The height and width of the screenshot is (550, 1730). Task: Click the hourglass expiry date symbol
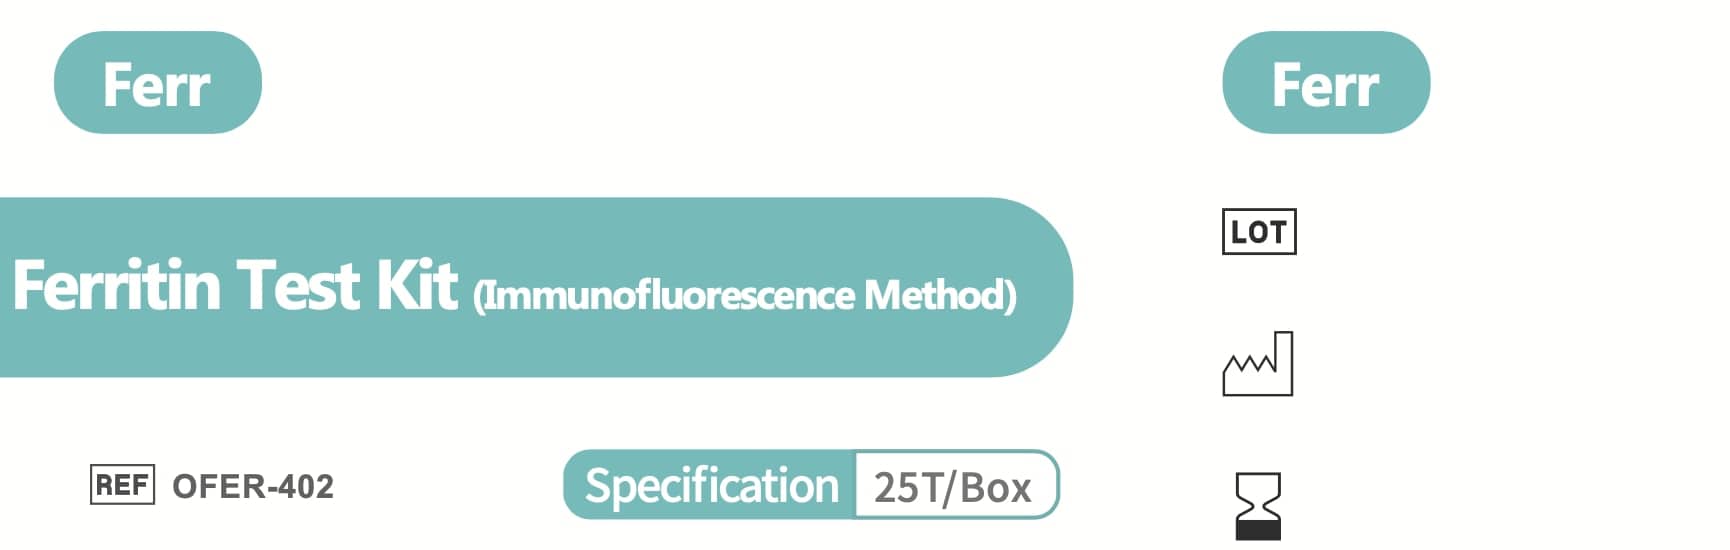[1258, 506]
